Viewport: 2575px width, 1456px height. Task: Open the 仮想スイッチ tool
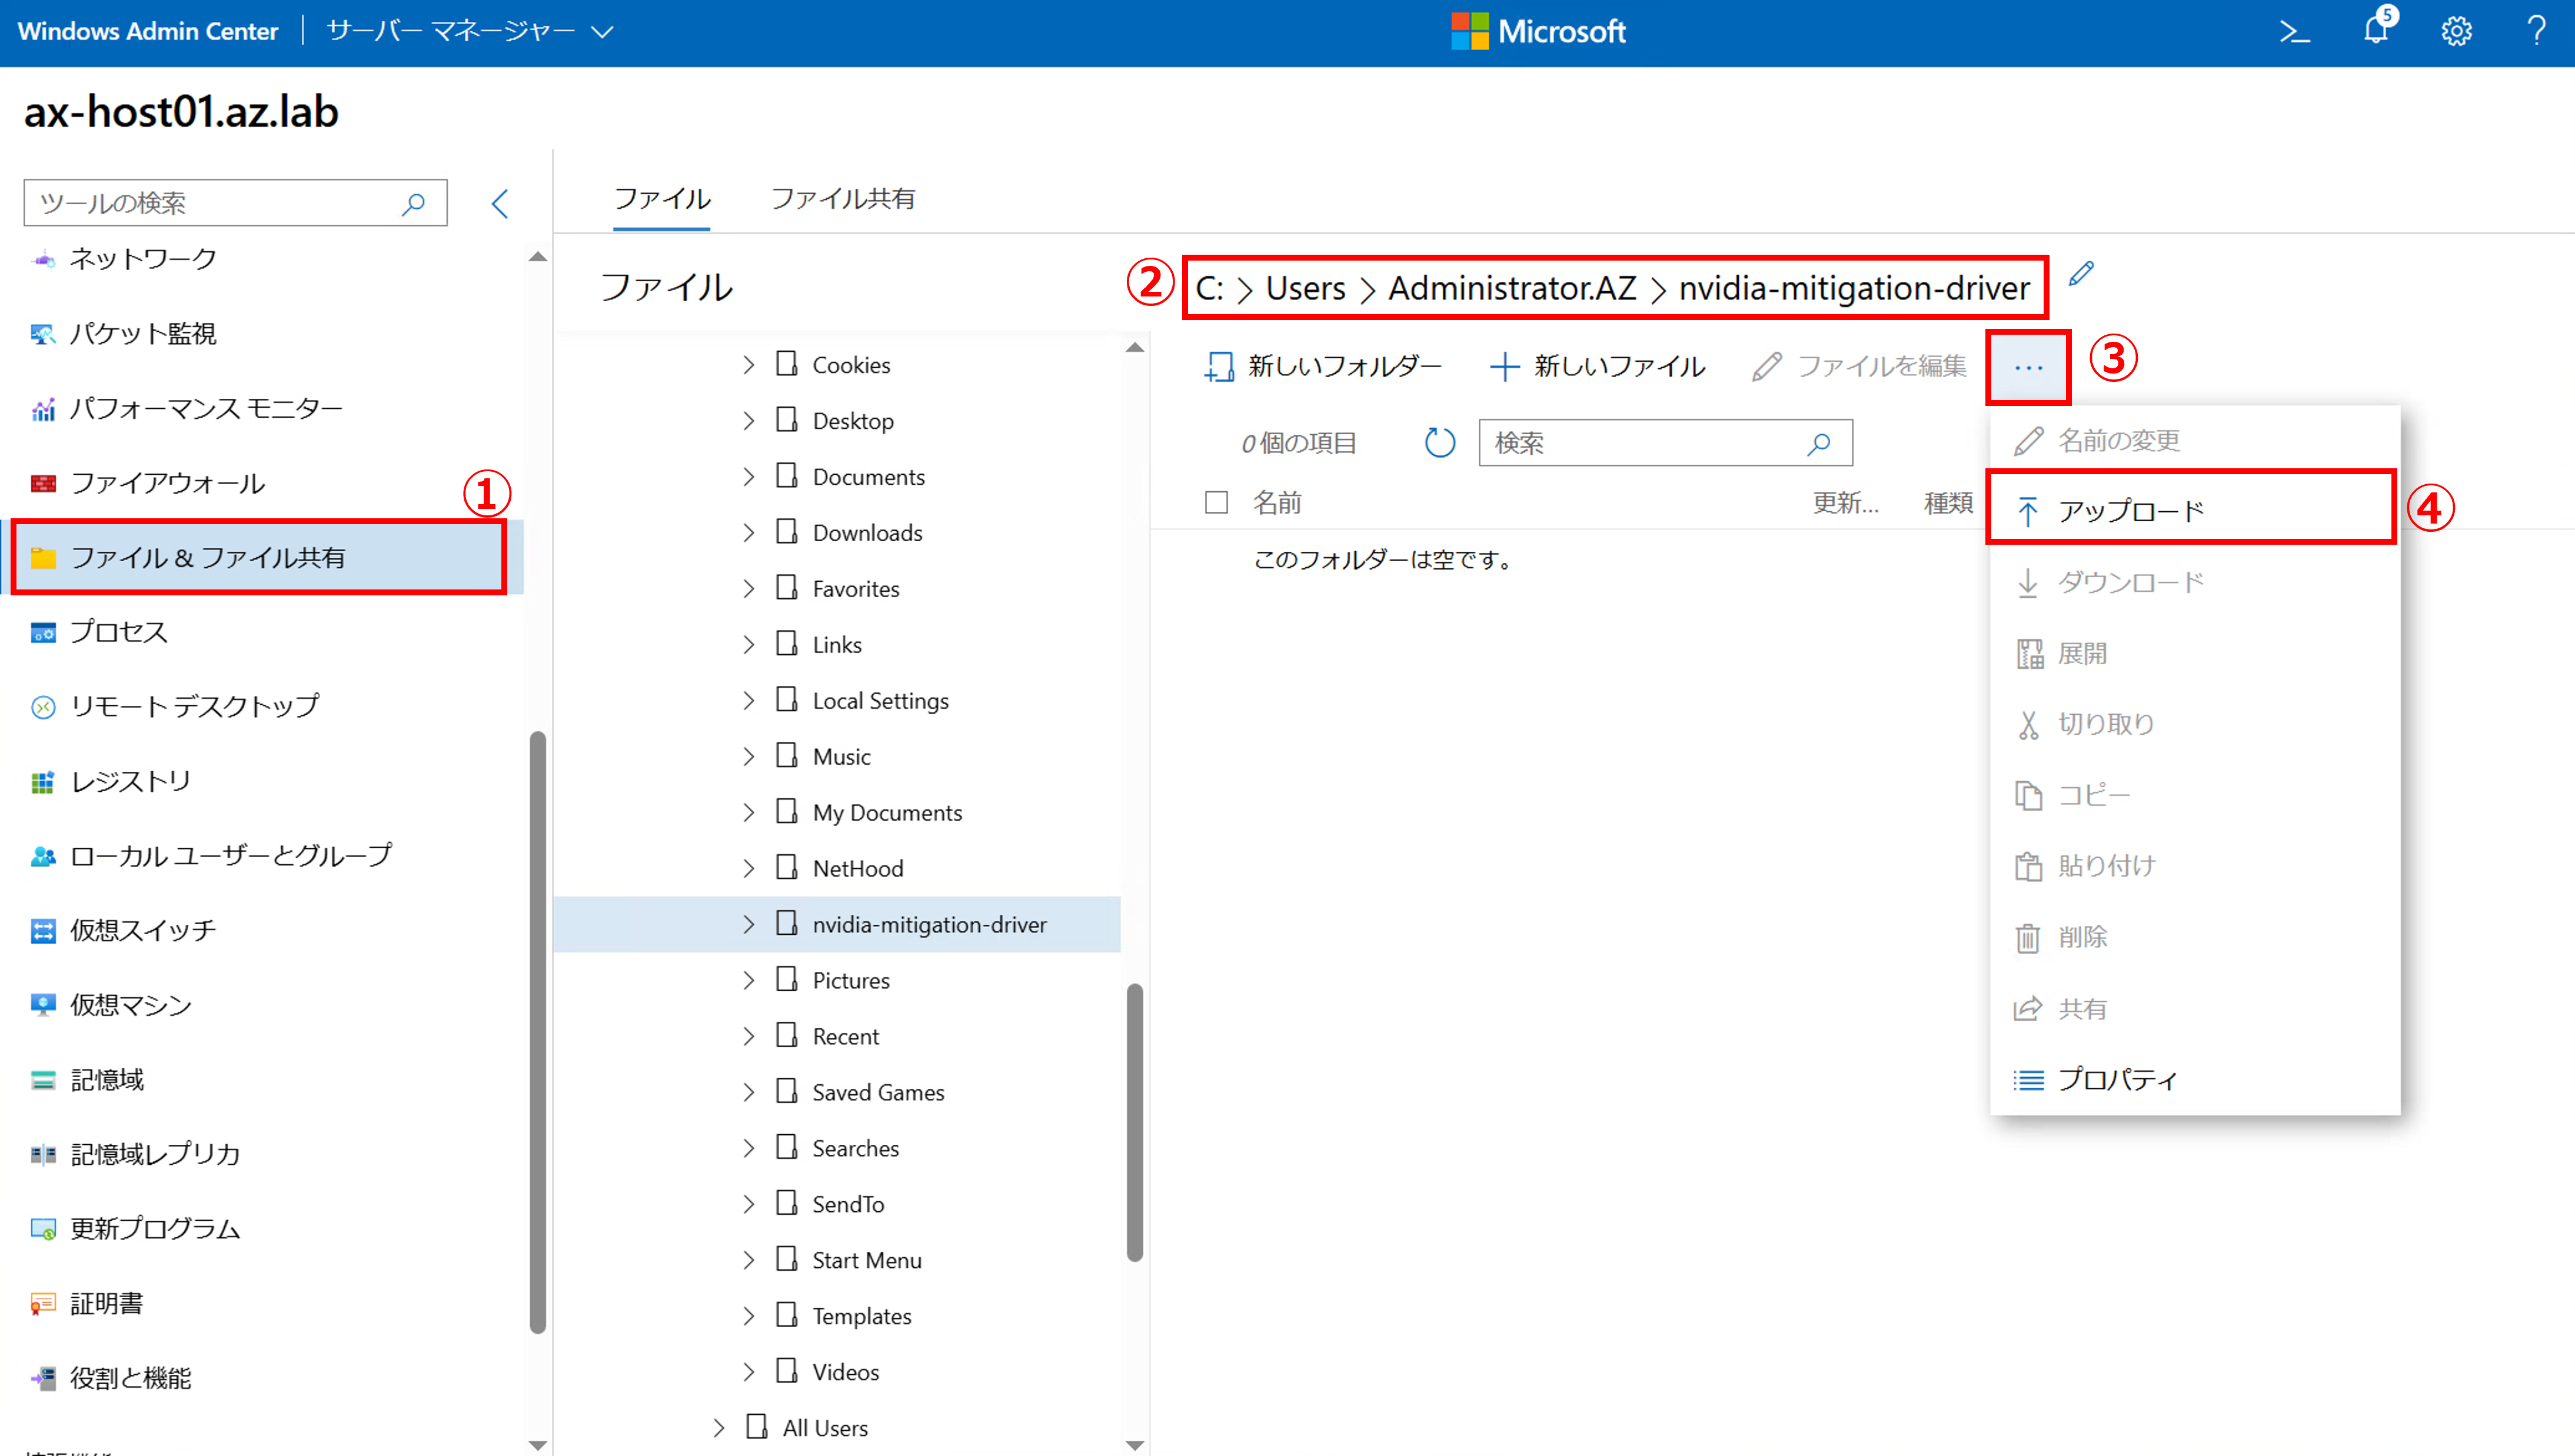tap(142, 931)
